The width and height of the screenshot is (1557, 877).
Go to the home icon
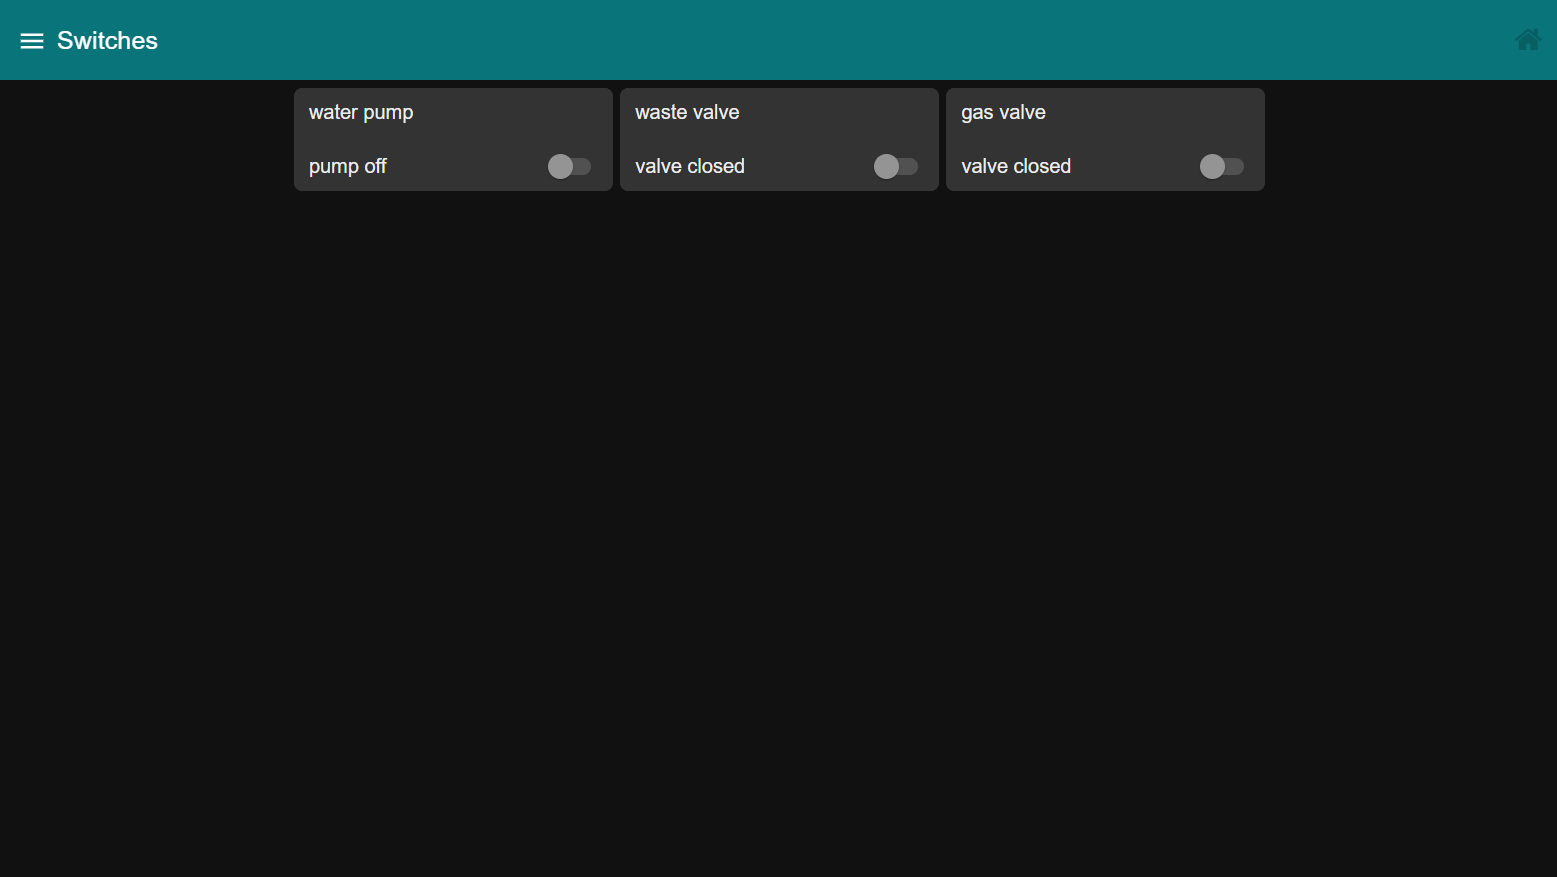click(x=1527, y=40)
